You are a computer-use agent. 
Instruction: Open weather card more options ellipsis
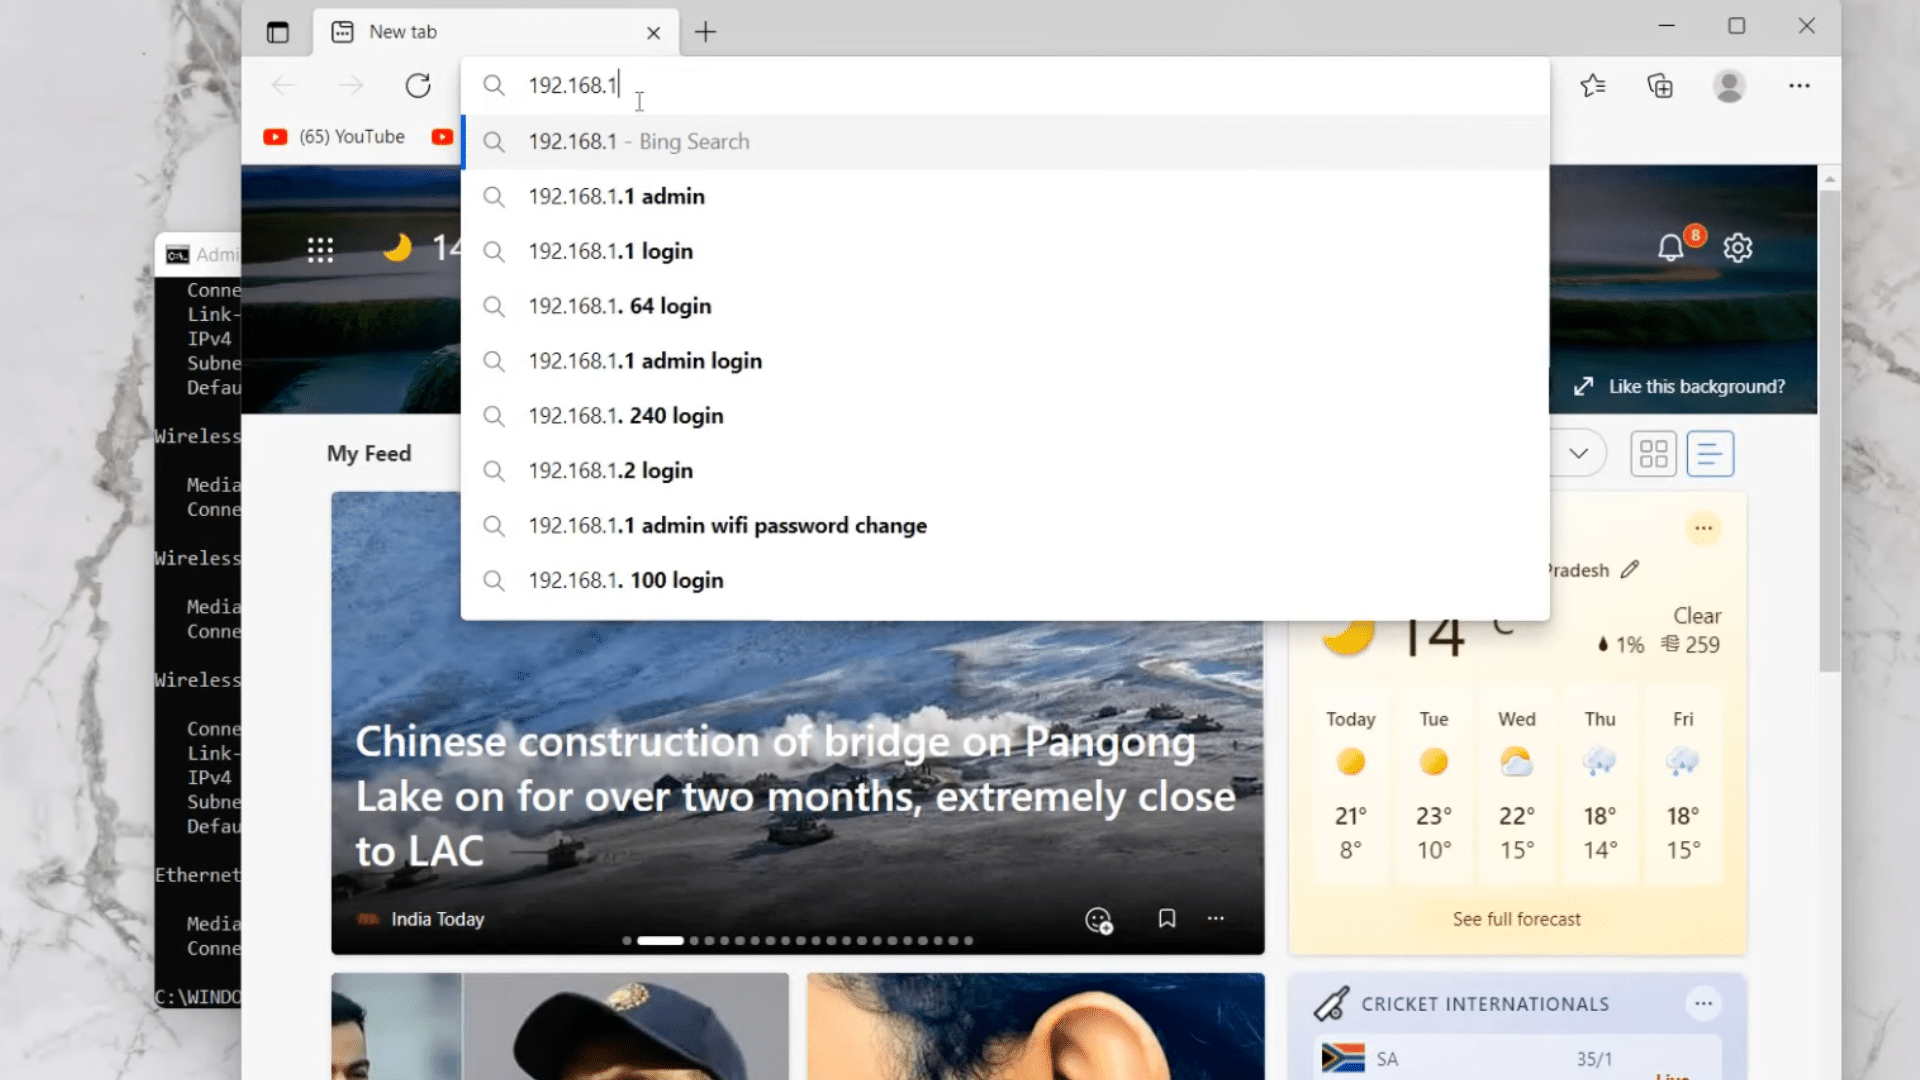[x=1704, y=528]
